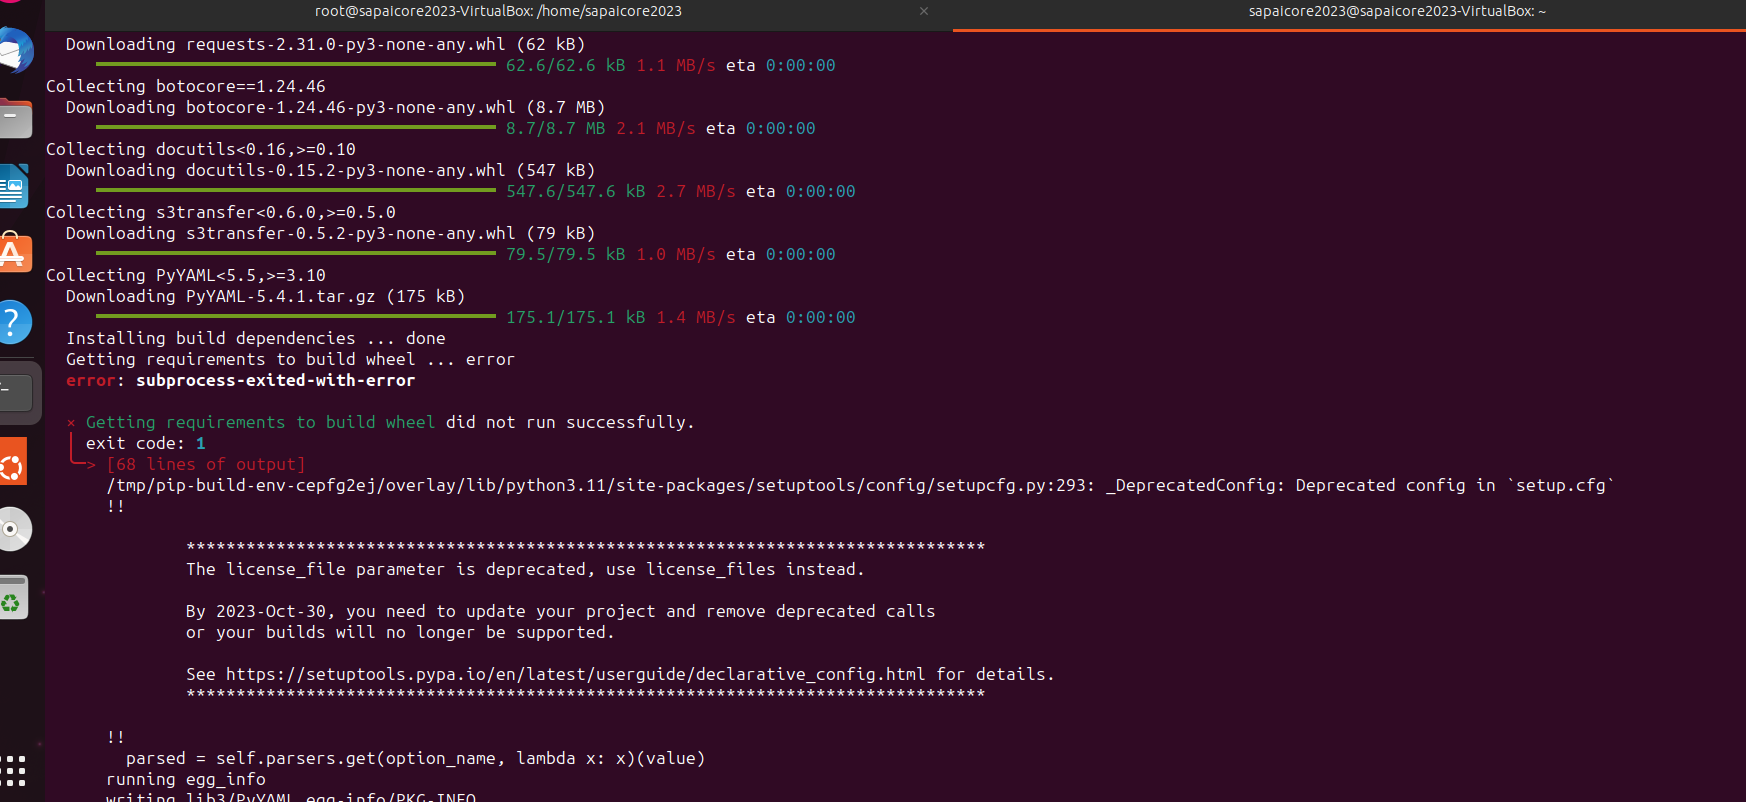Open the optical disc icon in dock

coord(14,529)
